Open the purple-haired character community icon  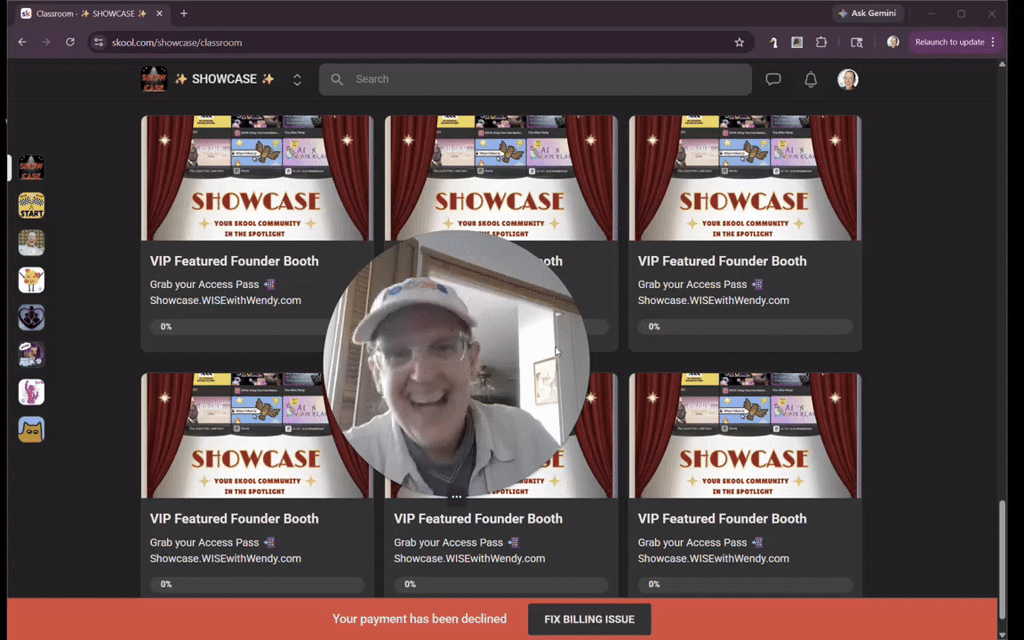31,355
